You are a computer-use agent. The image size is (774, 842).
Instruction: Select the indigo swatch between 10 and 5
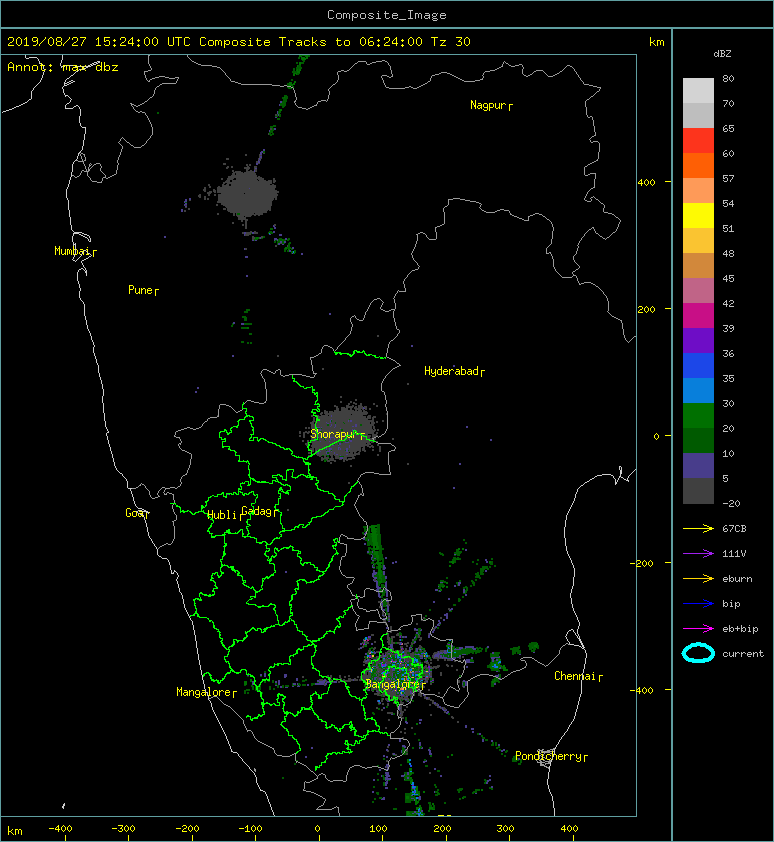tap(698, 465)
